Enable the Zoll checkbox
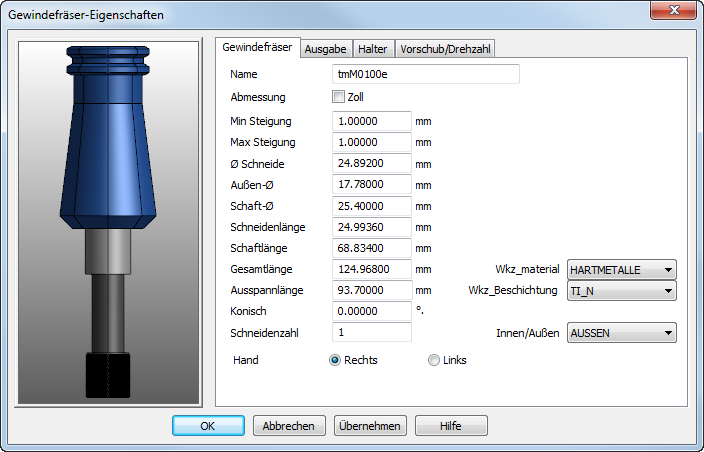704x452 pixels. (x=338, y=97)
